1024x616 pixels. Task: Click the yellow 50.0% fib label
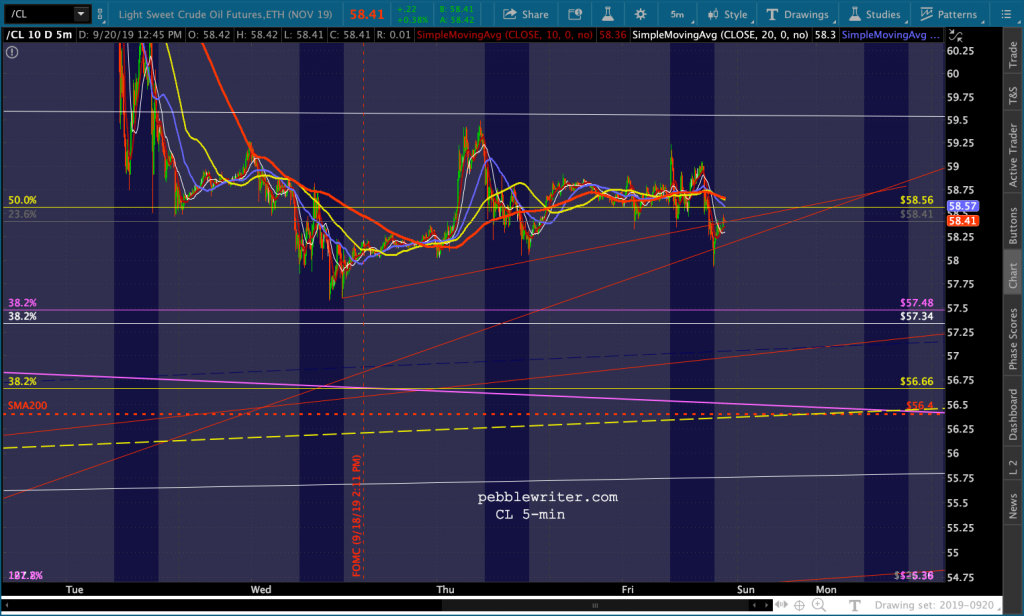pos(22,200)
